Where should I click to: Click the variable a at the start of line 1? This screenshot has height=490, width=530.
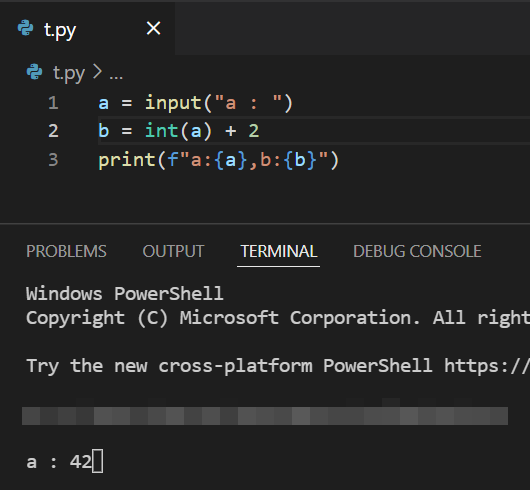103,103
